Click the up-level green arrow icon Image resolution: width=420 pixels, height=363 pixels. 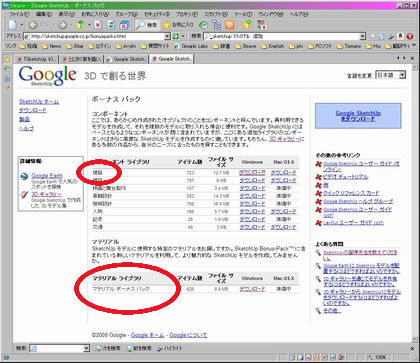click(79, 25)
